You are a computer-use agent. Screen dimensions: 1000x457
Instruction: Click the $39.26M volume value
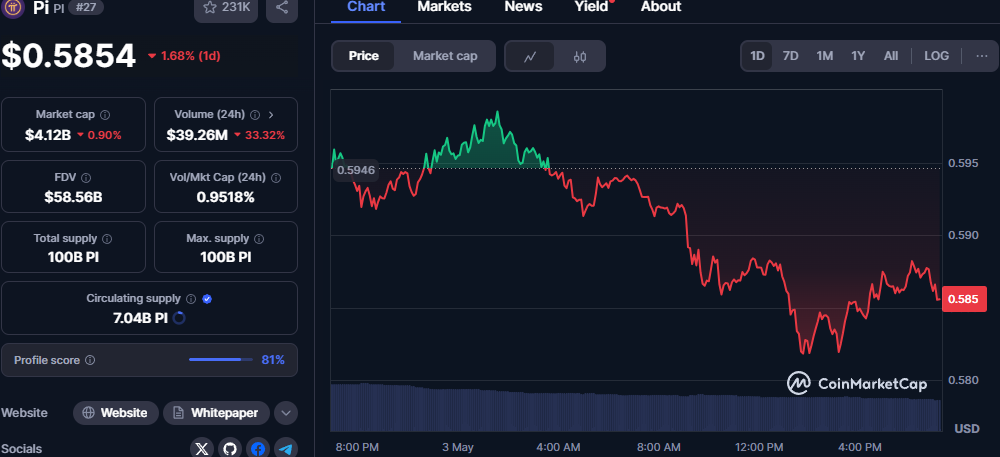coord(197,135)
